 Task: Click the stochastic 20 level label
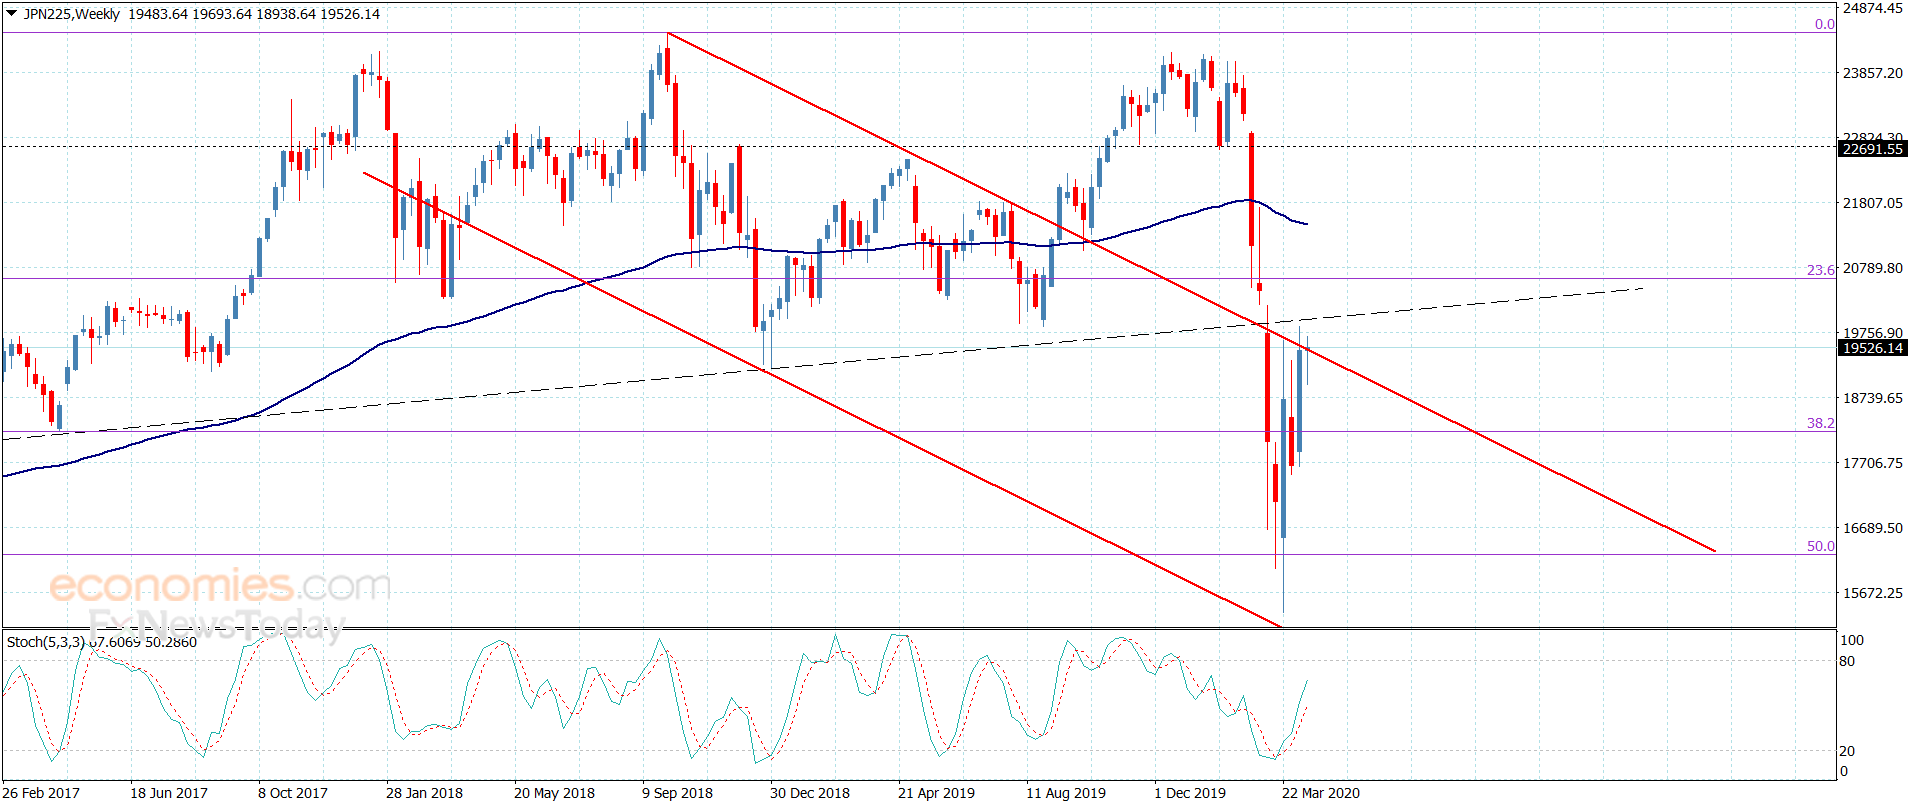1847,751
